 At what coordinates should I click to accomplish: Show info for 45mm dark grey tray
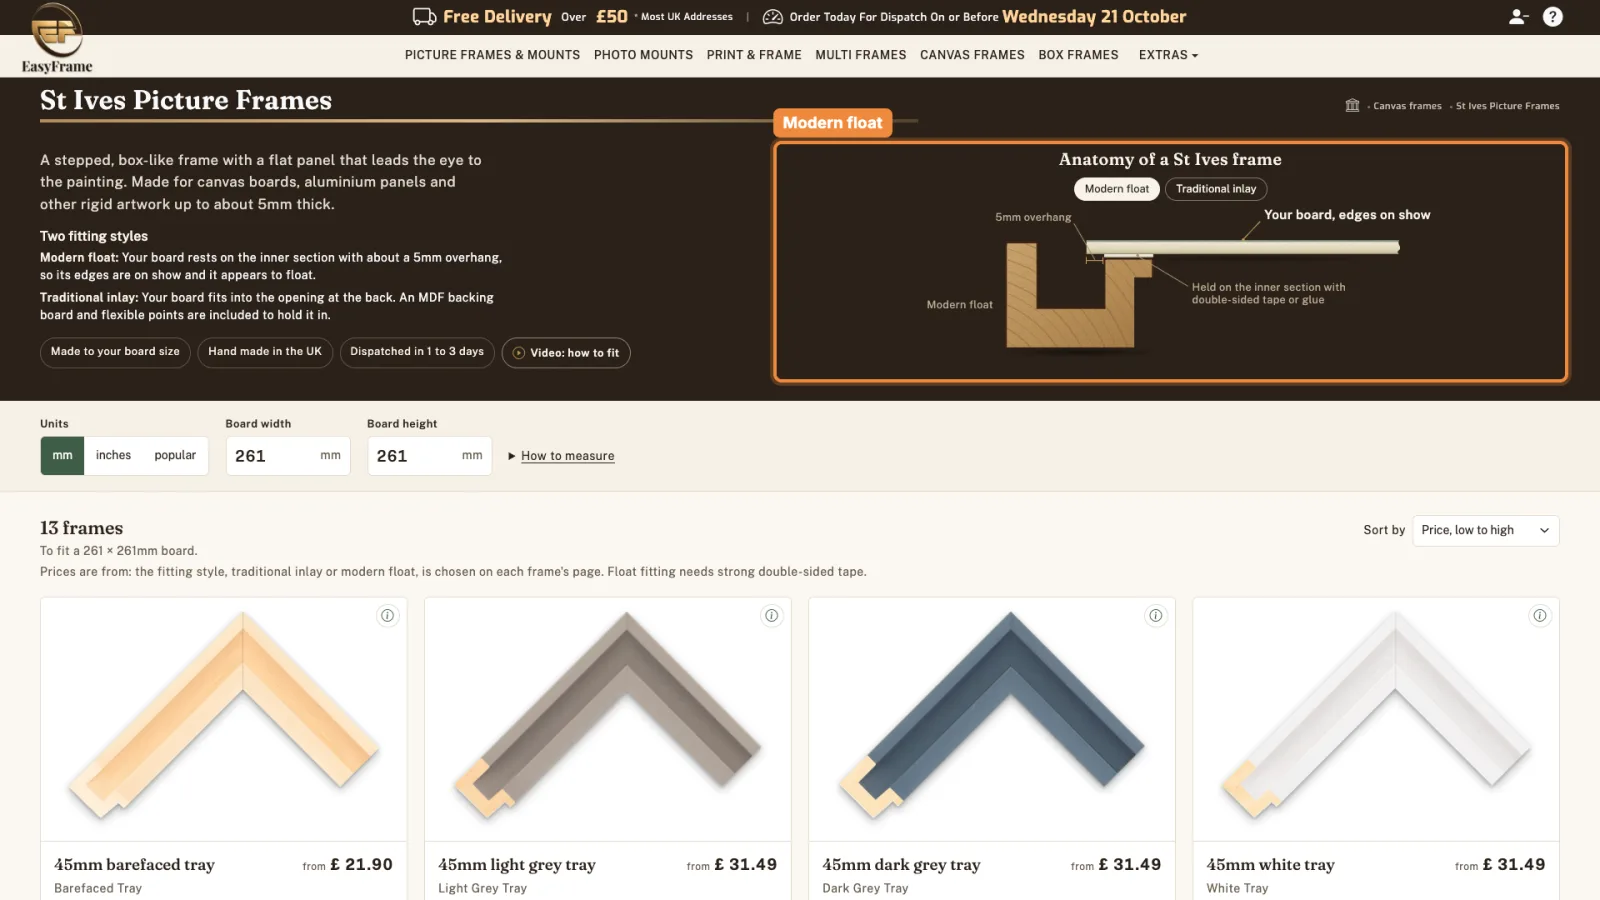point(1156,616)
